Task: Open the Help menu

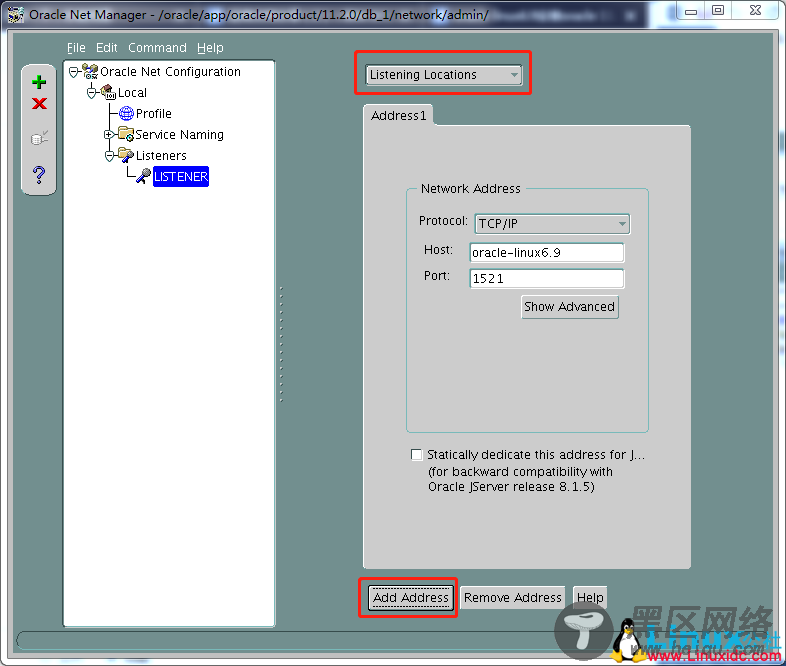Action: (x=210, y=48)
